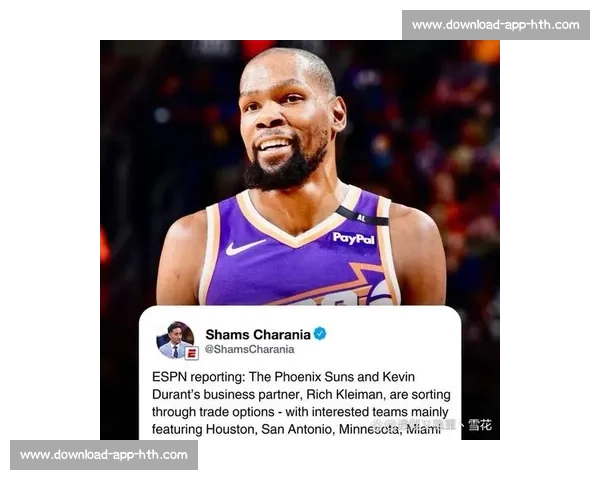
Task: Click the @ShamsCharania handle
Action: (x=249, y=349)
